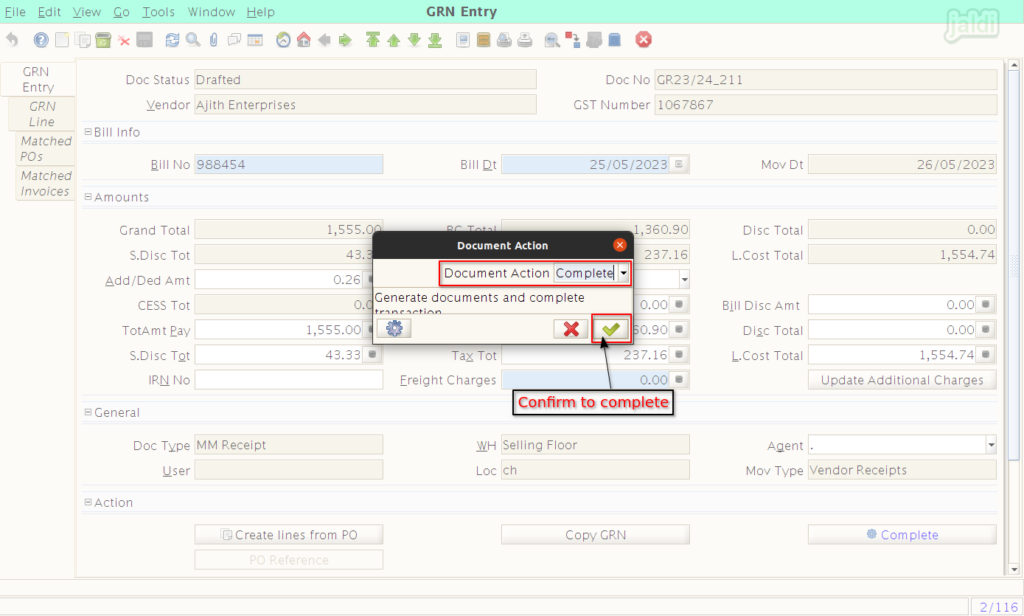Jump to the last record icon
Viewport: 1024px width, 616px height.
(x=435, y=40)
